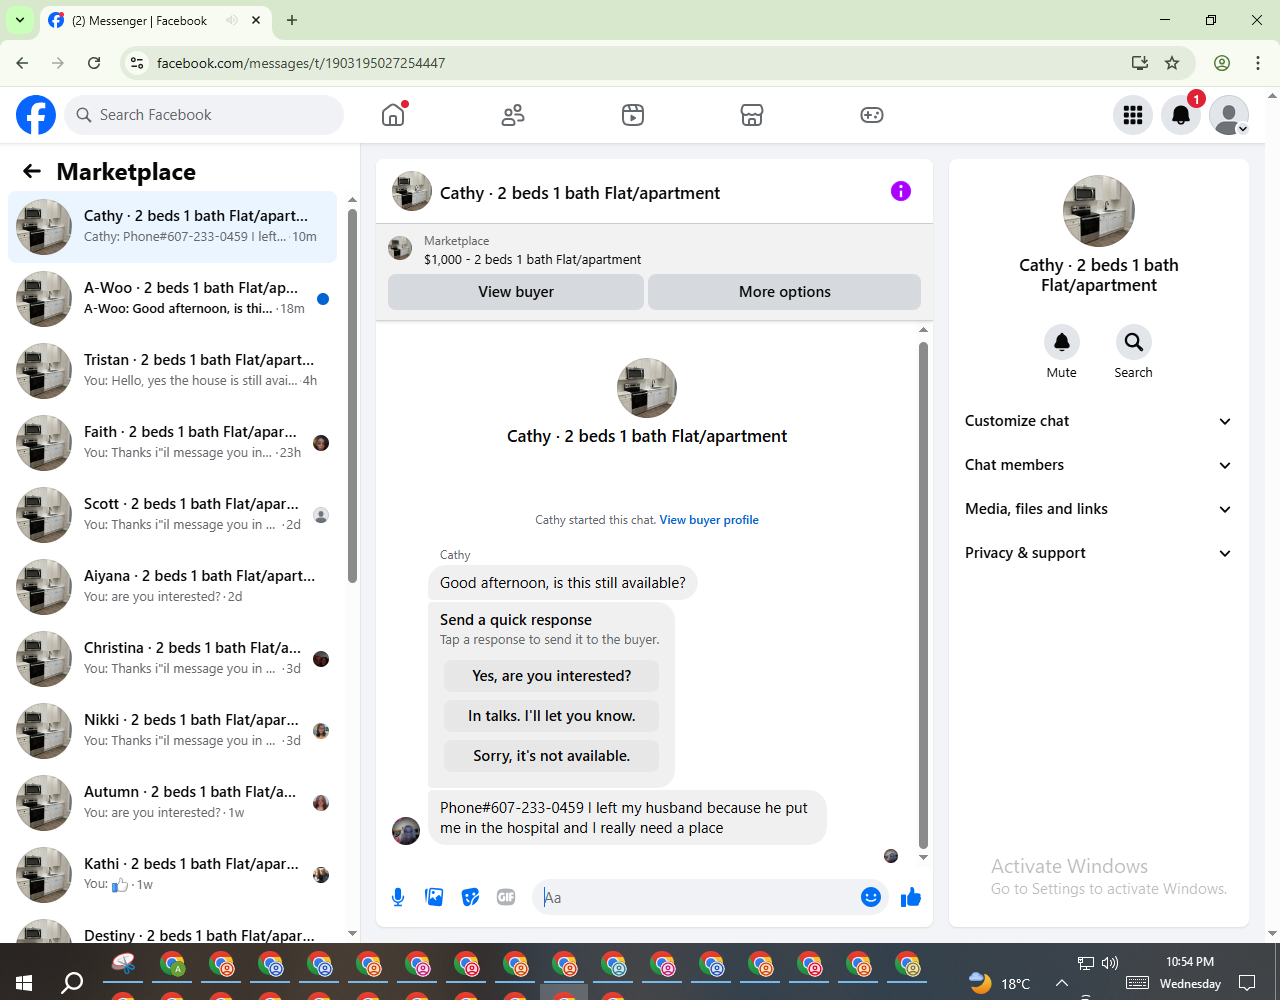Open Christina's conversation
Viewport: 1280px width, 1000px height.
click(173, 659)
